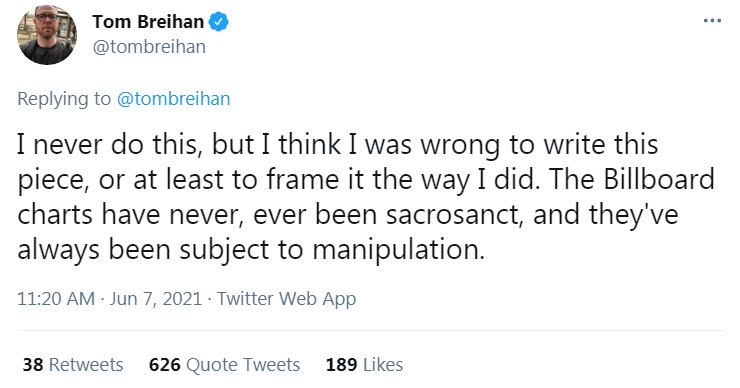Viewport: 740px width, 388px height.
Task: Follow the blue @tombreihan replying-to link
Action: 173,99
